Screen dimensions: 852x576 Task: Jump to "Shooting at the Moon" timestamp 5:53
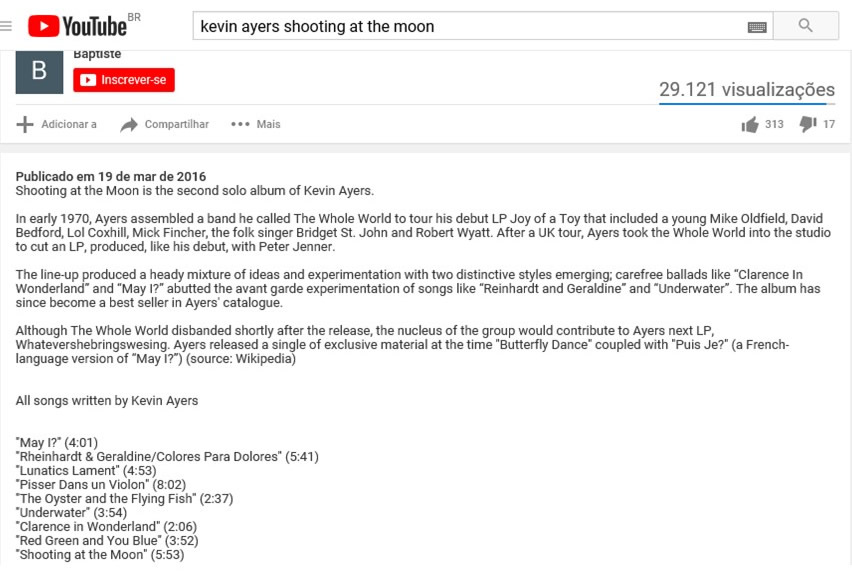pos(169,555)
